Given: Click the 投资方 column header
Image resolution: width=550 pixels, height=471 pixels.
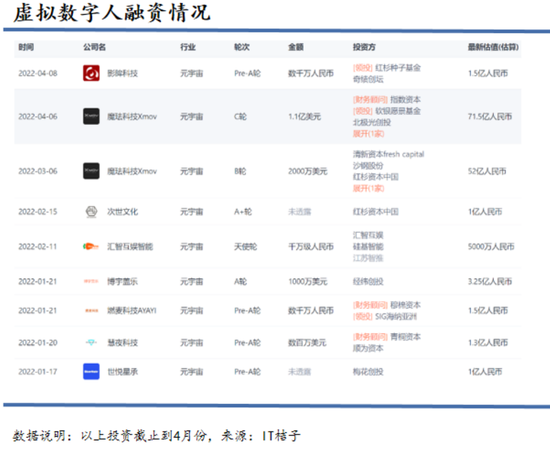Looking at the screenshot, I should pyautogui.click(x=364, y=47).
